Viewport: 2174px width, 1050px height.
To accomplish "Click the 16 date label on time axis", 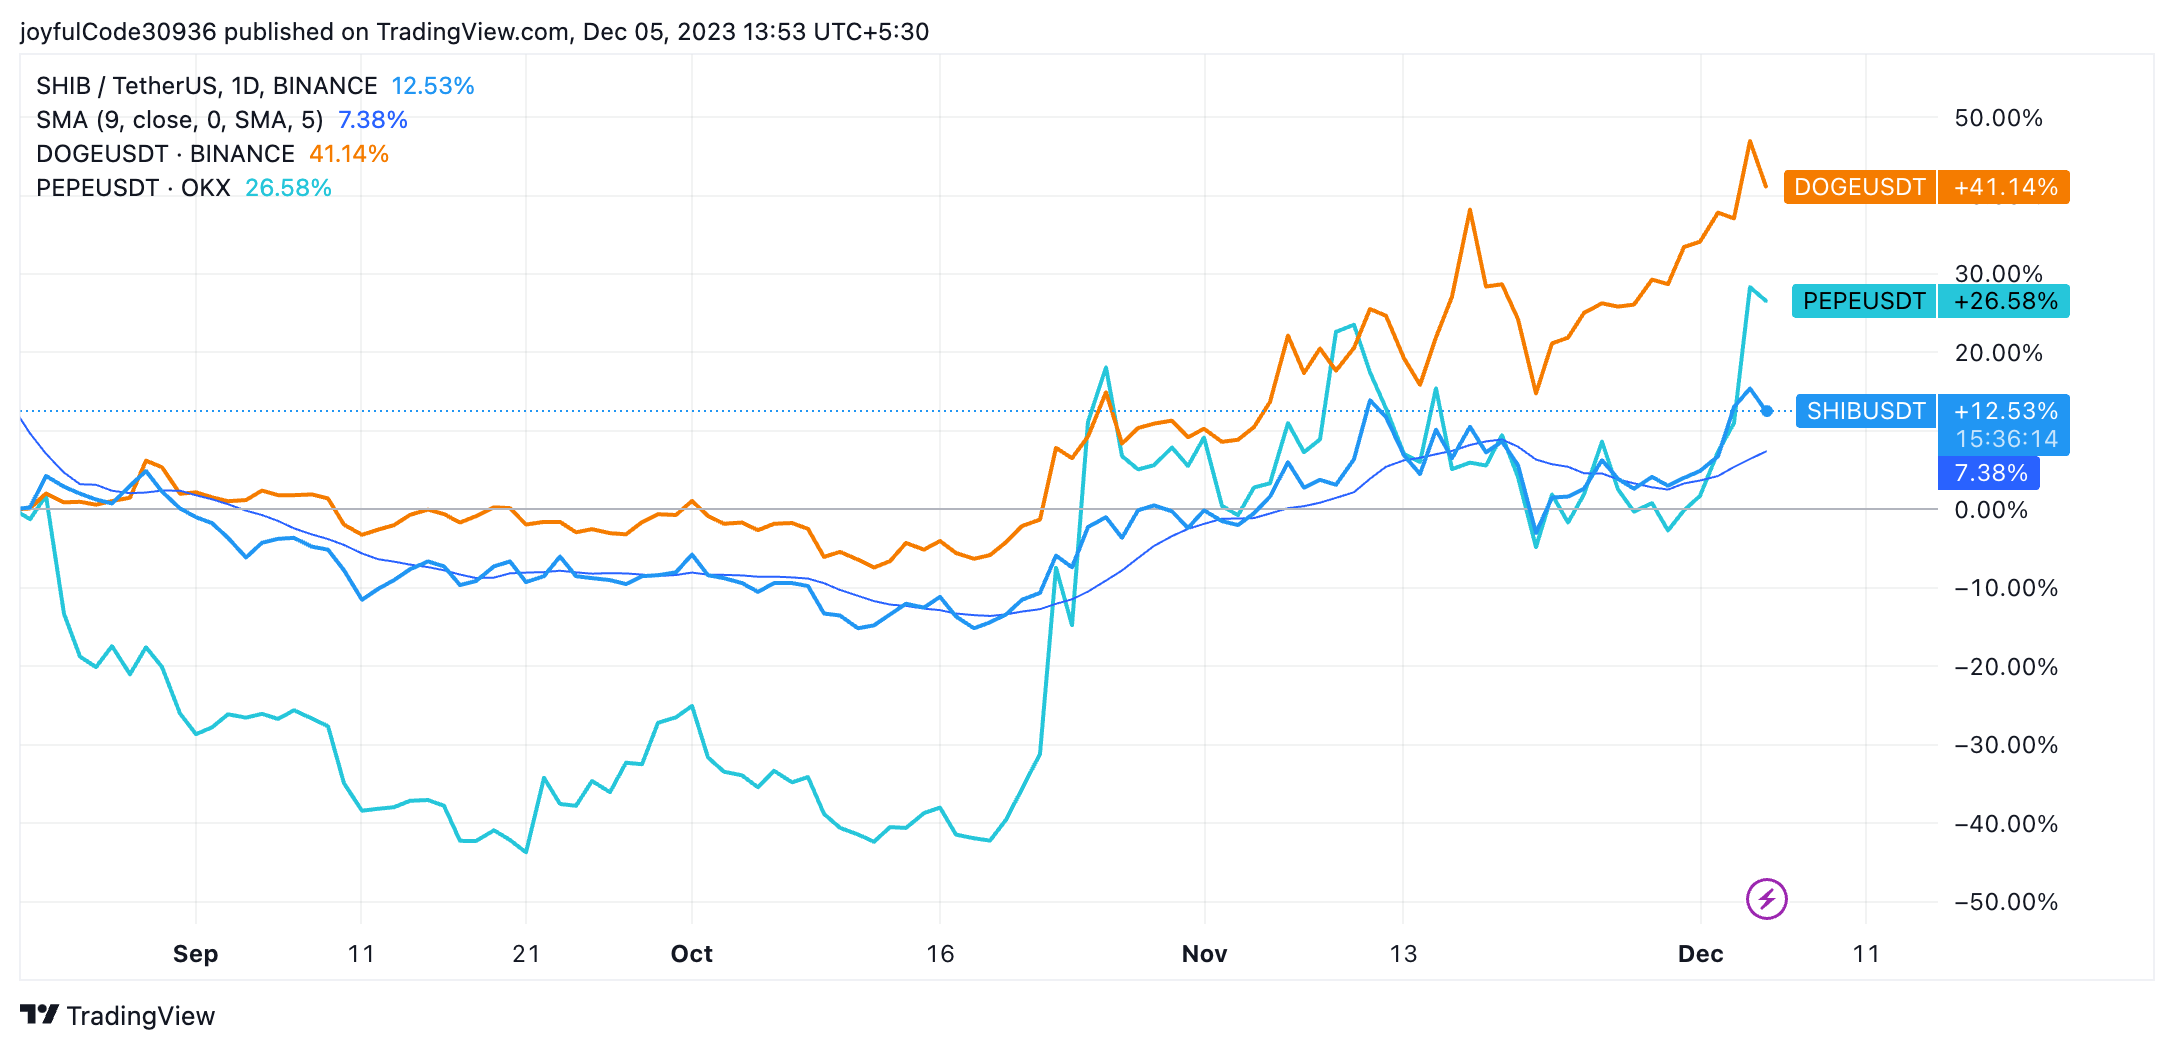I will (940, 954).
